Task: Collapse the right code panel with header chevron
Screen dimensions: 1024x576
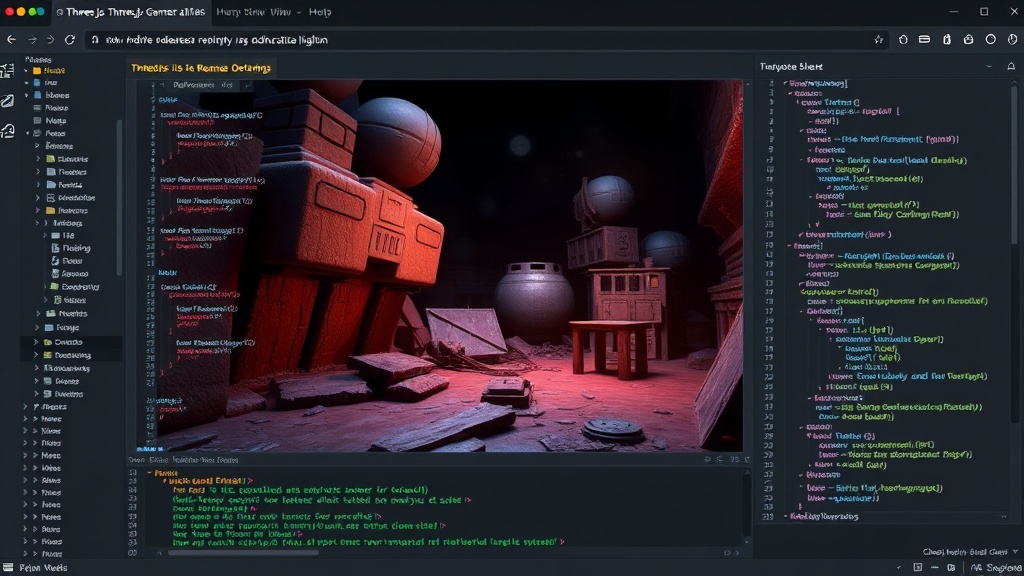Action: pos(989,67)
